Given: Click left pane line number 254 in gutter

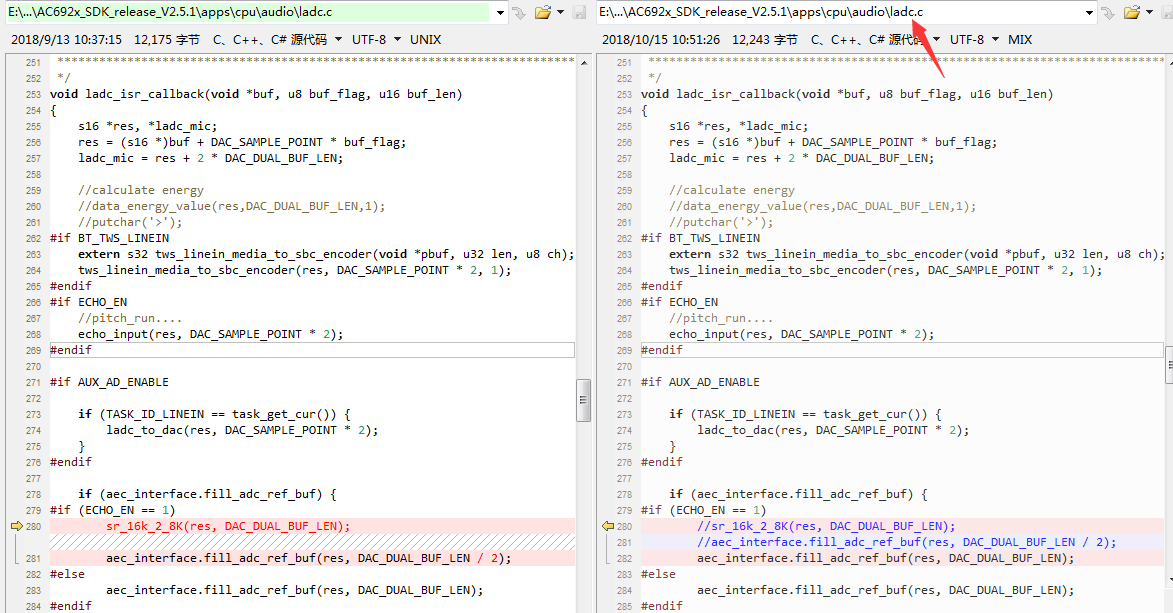Looking at the screenshot, I should (33, 111).
